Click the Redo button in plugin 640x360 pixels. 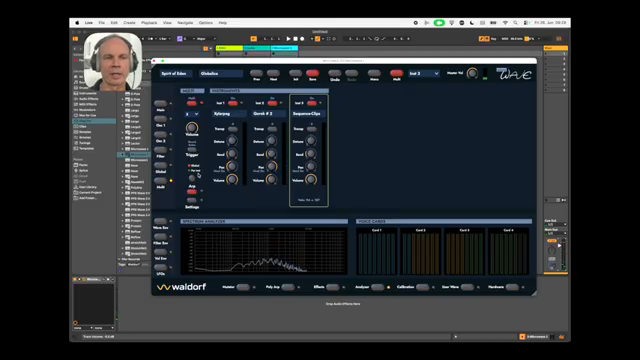351,73
